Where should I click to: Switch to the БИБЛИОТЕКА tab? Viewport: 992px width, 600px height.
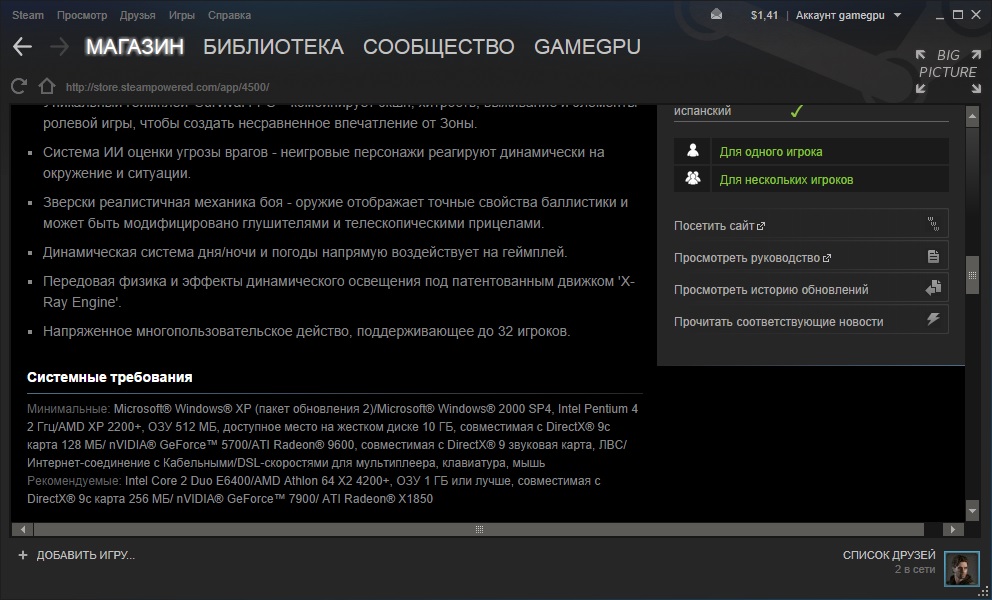pos(273,47)
